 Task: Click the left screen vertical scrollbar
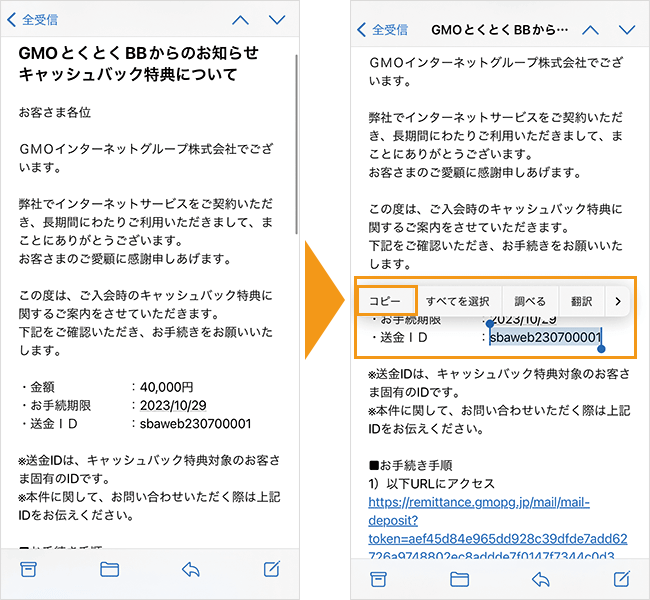coord(296,144)
